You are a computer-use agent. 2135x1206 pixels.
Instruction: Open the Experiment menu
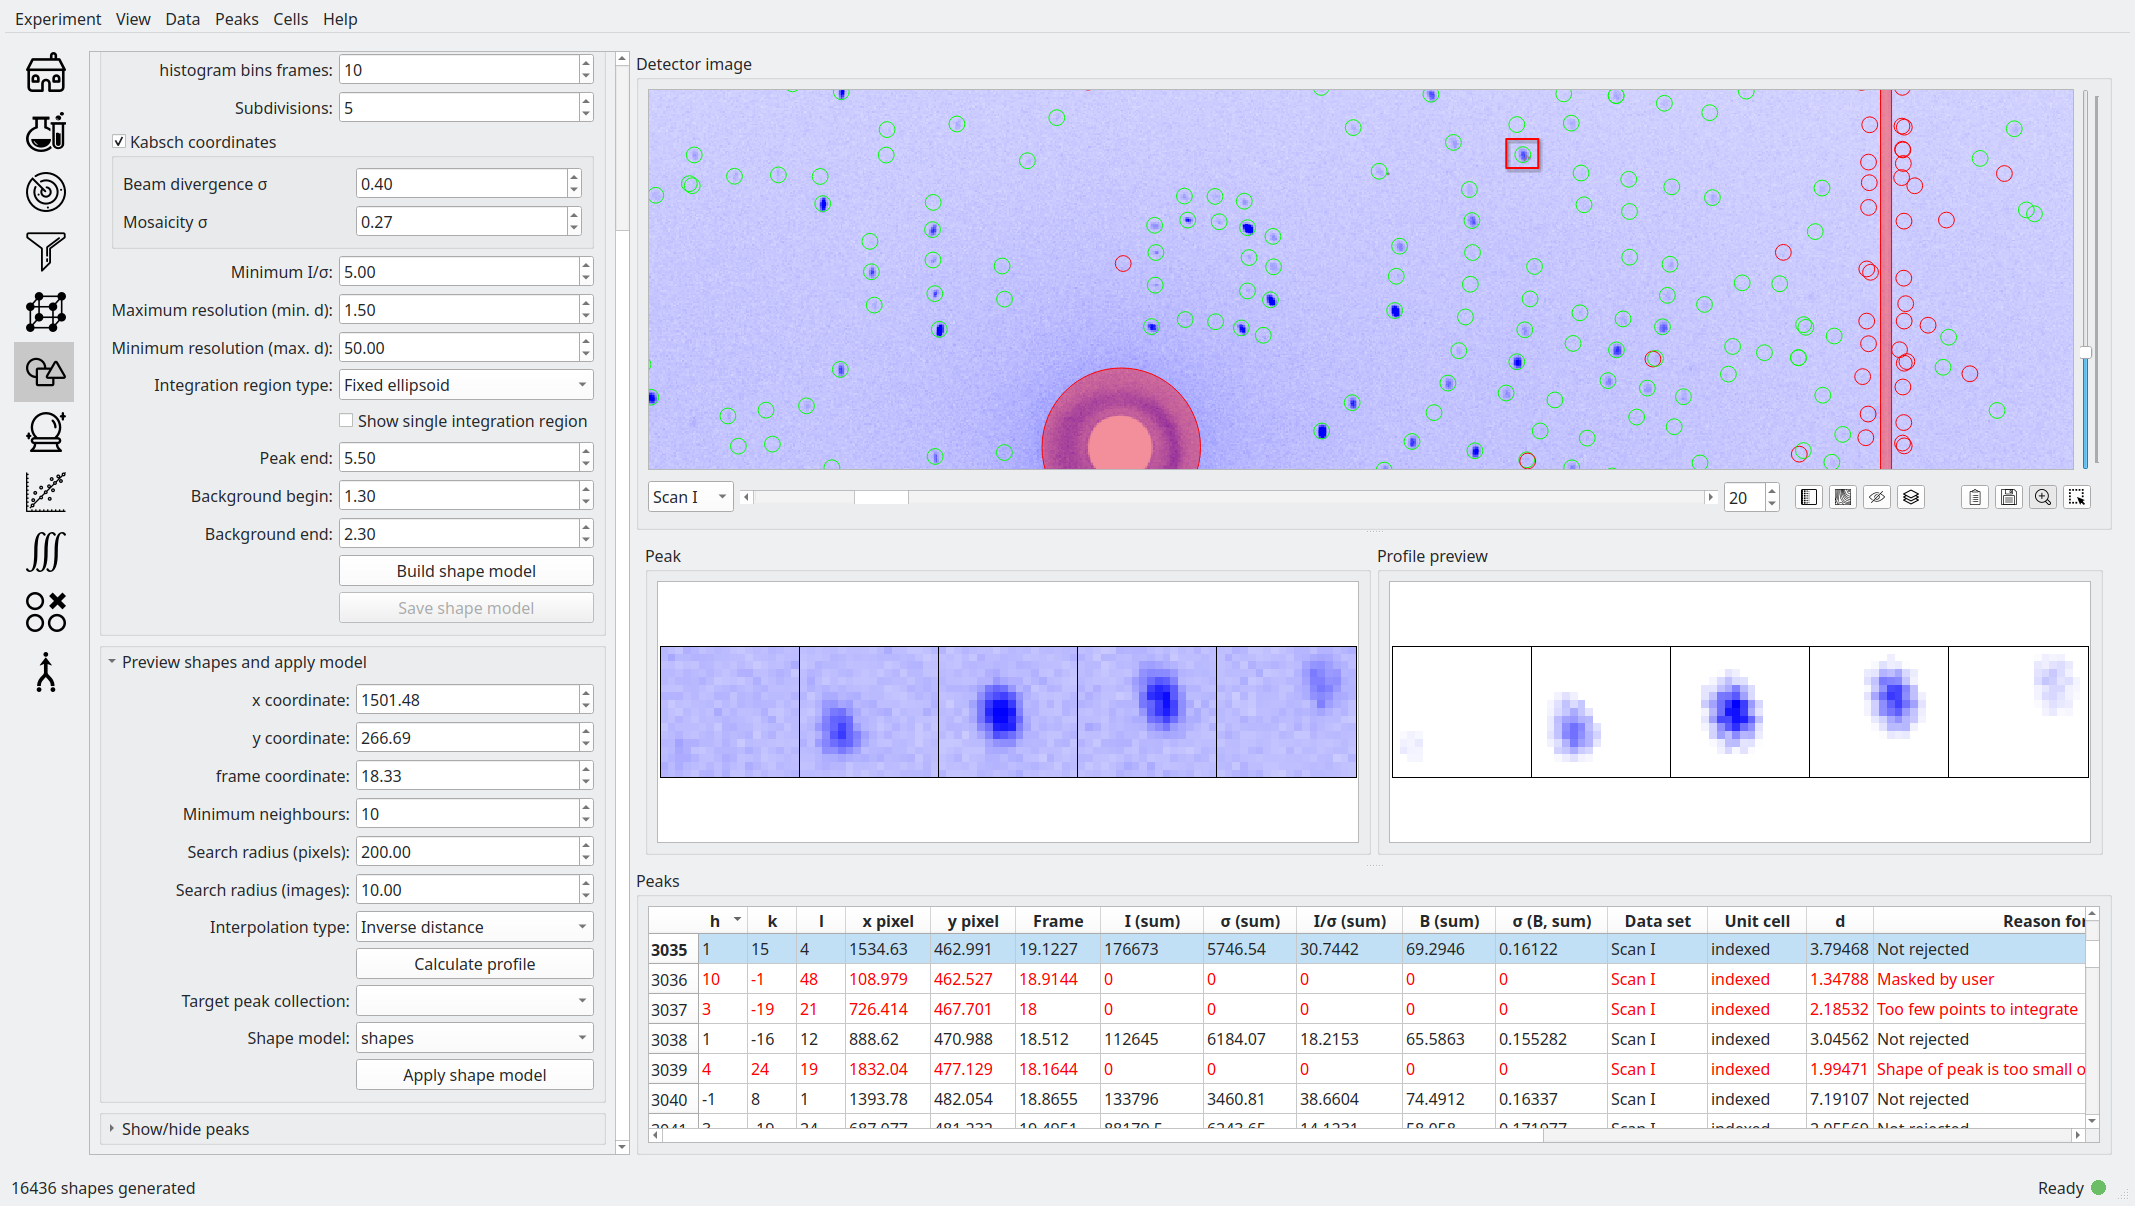click(x=57, y=19)
